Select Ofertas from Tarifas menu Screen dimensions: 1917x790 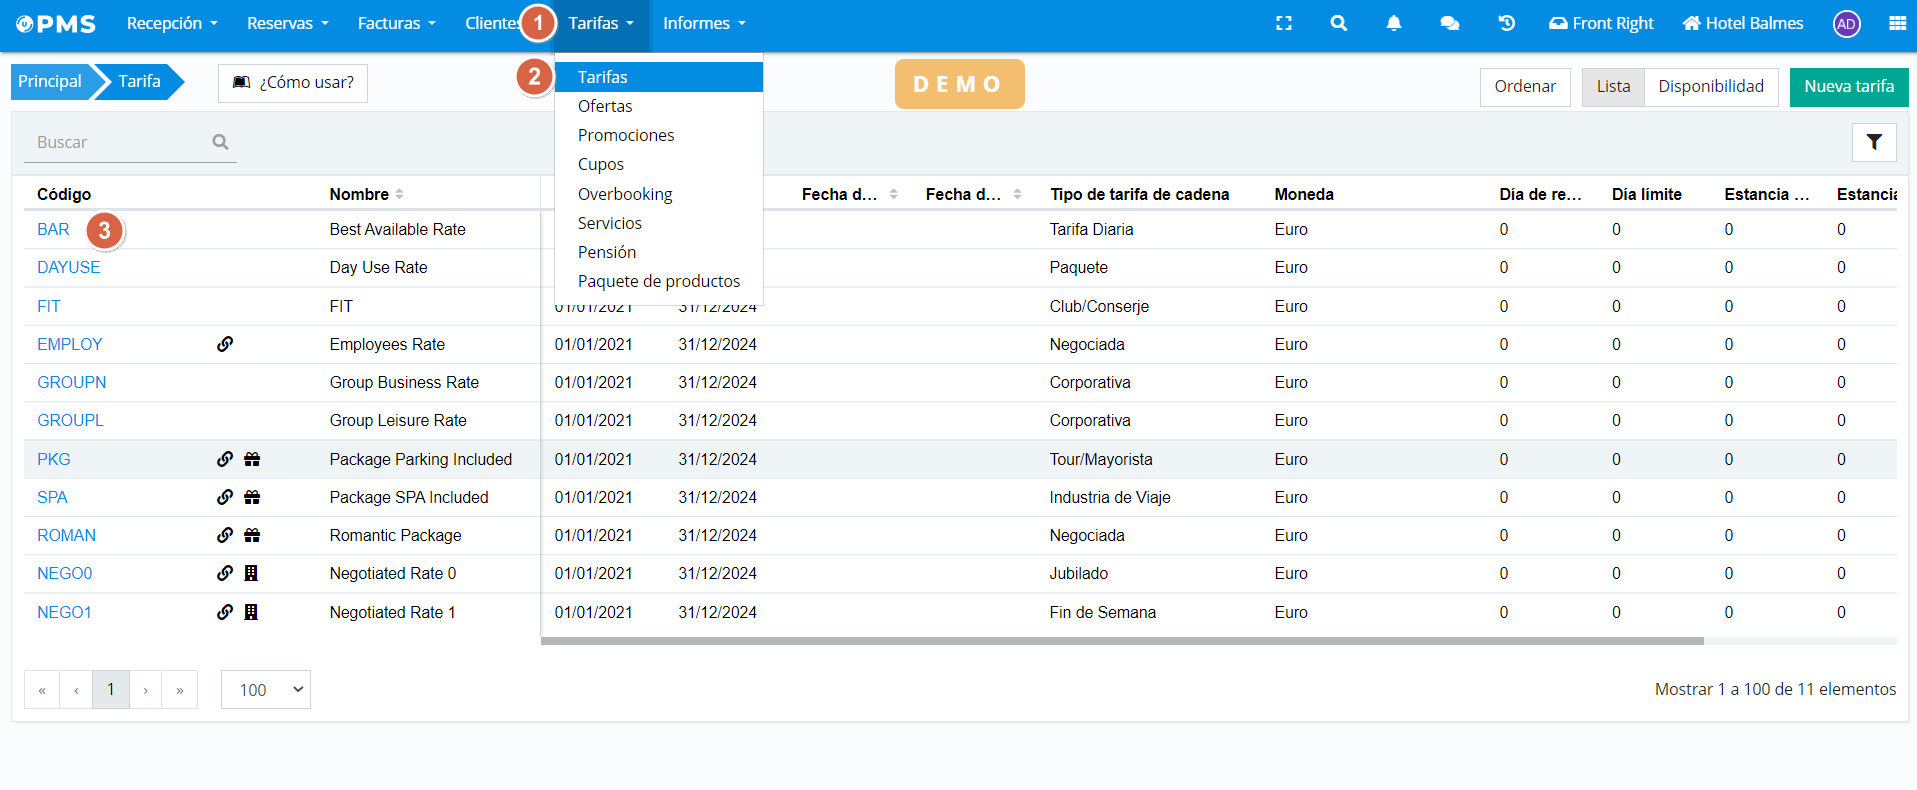coord(605,106)
